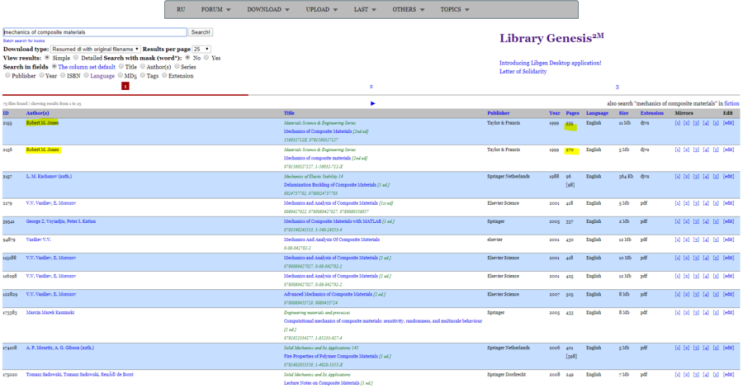
Task: Sort results by the ID column
Action: pos(6,113)
